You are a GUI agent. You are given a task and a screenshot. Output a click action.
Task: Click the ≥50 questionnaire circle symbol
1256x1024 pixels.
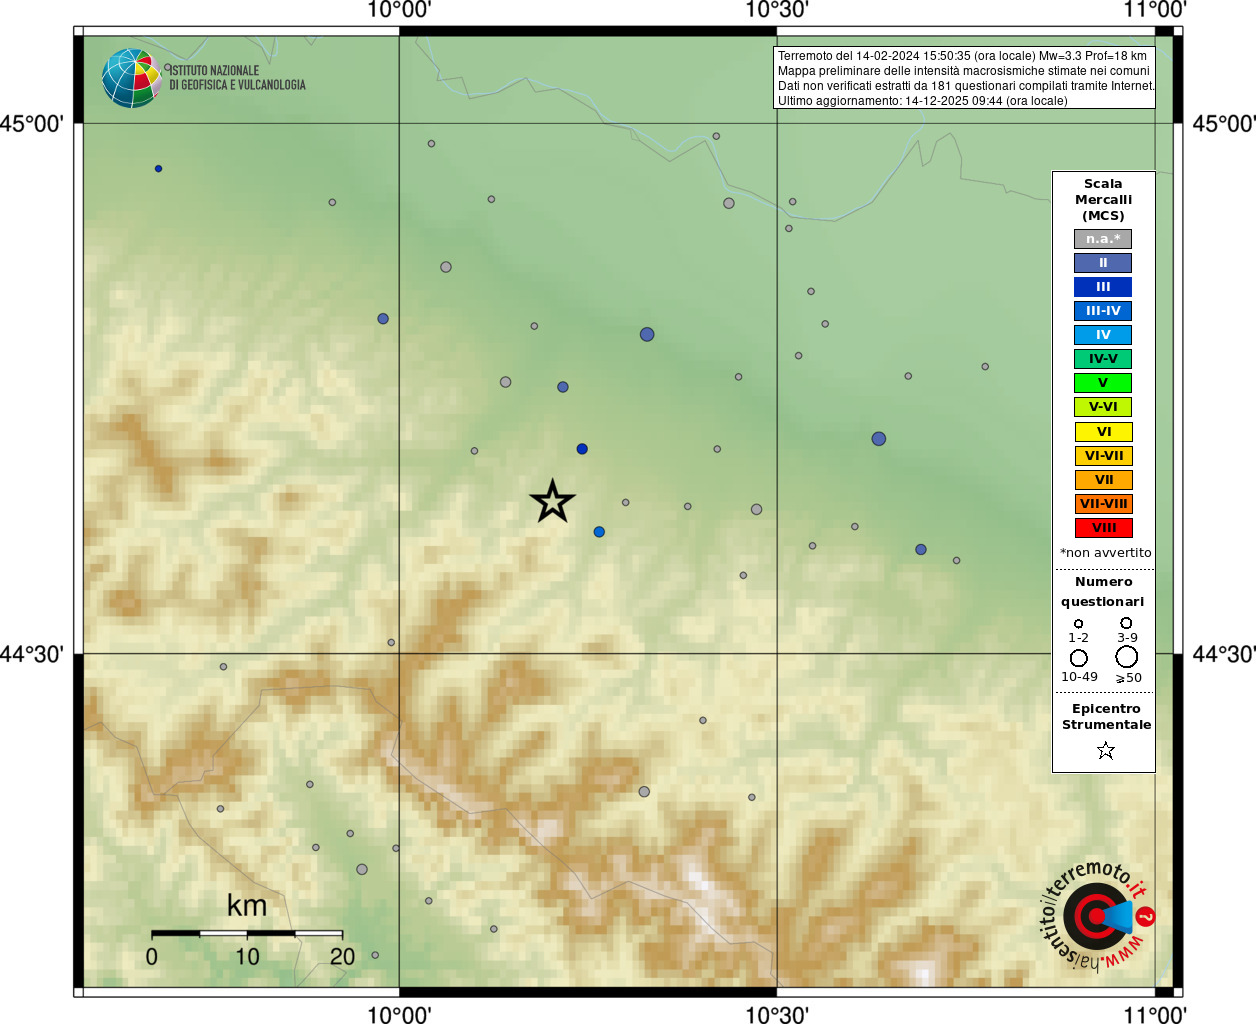point(1127,657)
